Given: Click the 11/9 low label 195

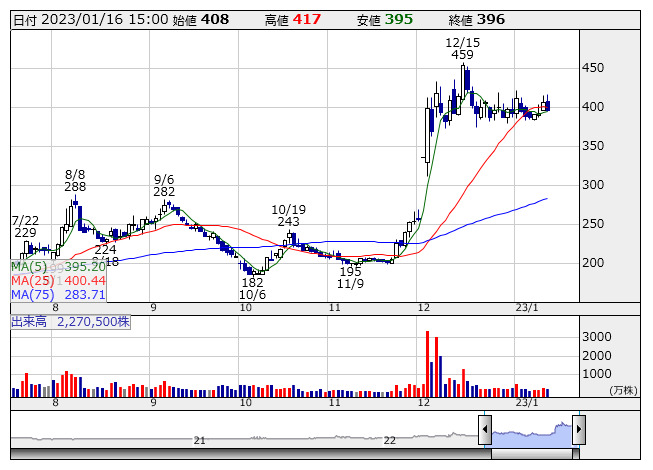Looking at the screenshot, I should coord(350,272).
